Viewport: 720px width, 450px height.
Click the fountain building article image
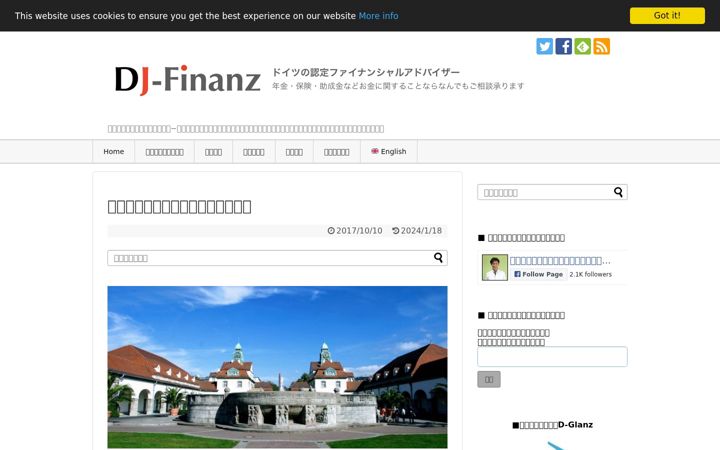tap(277, 367)
